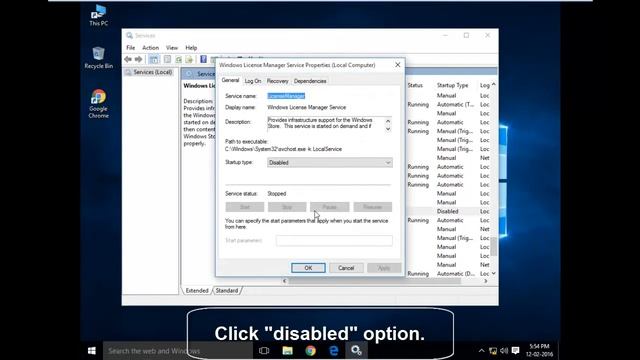Open the Action menu in Services
This screenshot has height=360, width=640.
click(151, 48)
